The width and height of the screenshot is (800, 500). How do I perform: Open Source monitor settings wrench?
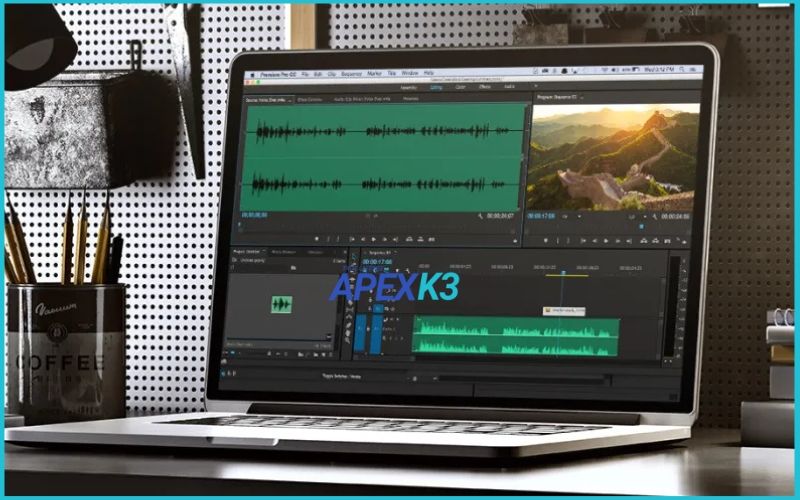(481, 216)
